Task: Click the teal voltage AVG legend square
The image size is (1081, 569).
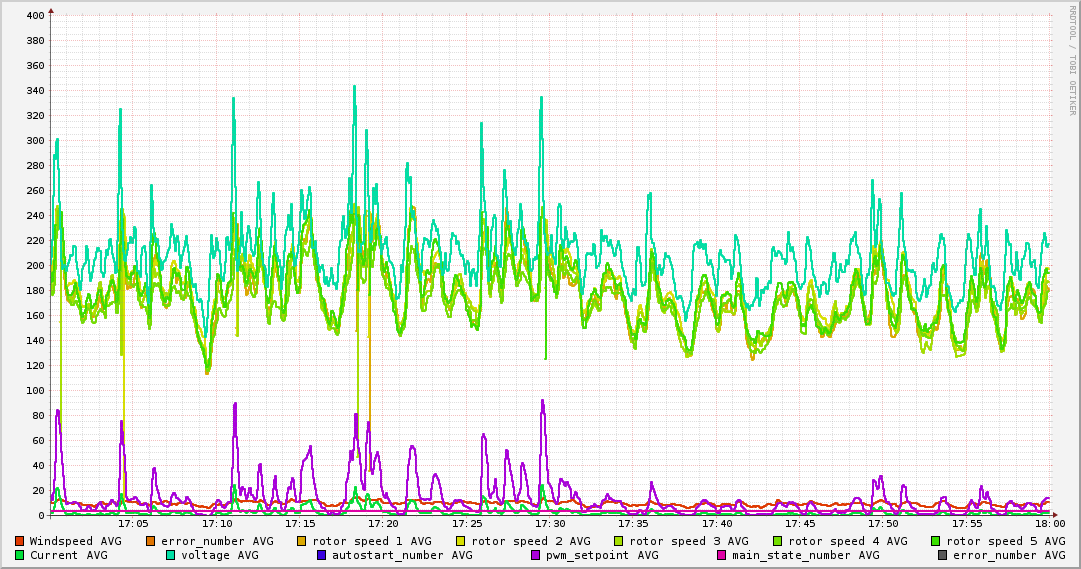Action: pyautogui.click(x=170, y=555)
